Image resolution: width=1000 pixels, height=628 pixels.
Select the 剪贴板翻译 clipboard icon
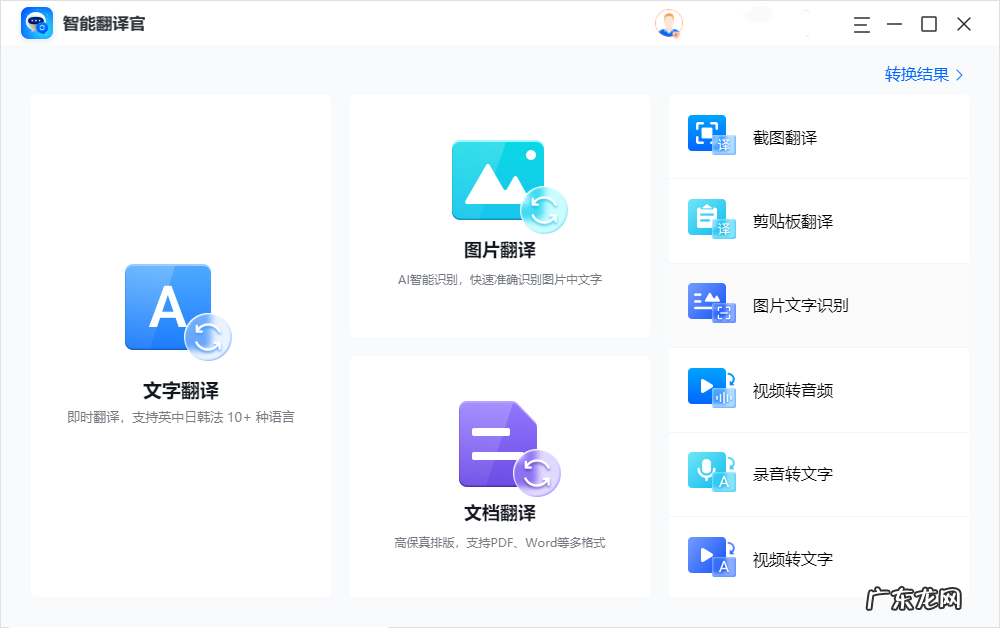(x=711, y=219)
